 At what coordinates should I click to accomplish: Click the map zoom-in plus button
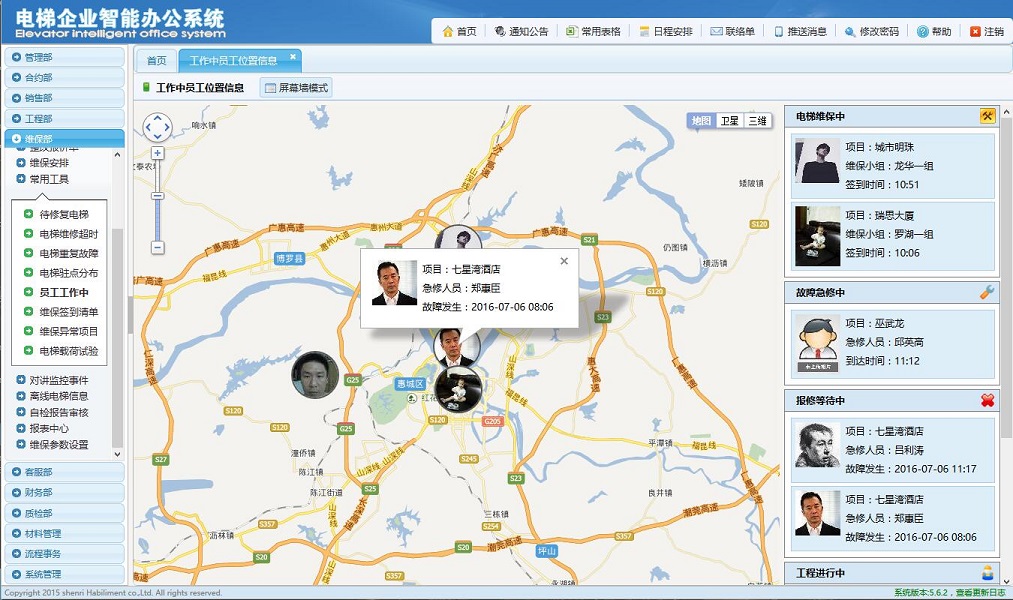[x=157, y=153]
